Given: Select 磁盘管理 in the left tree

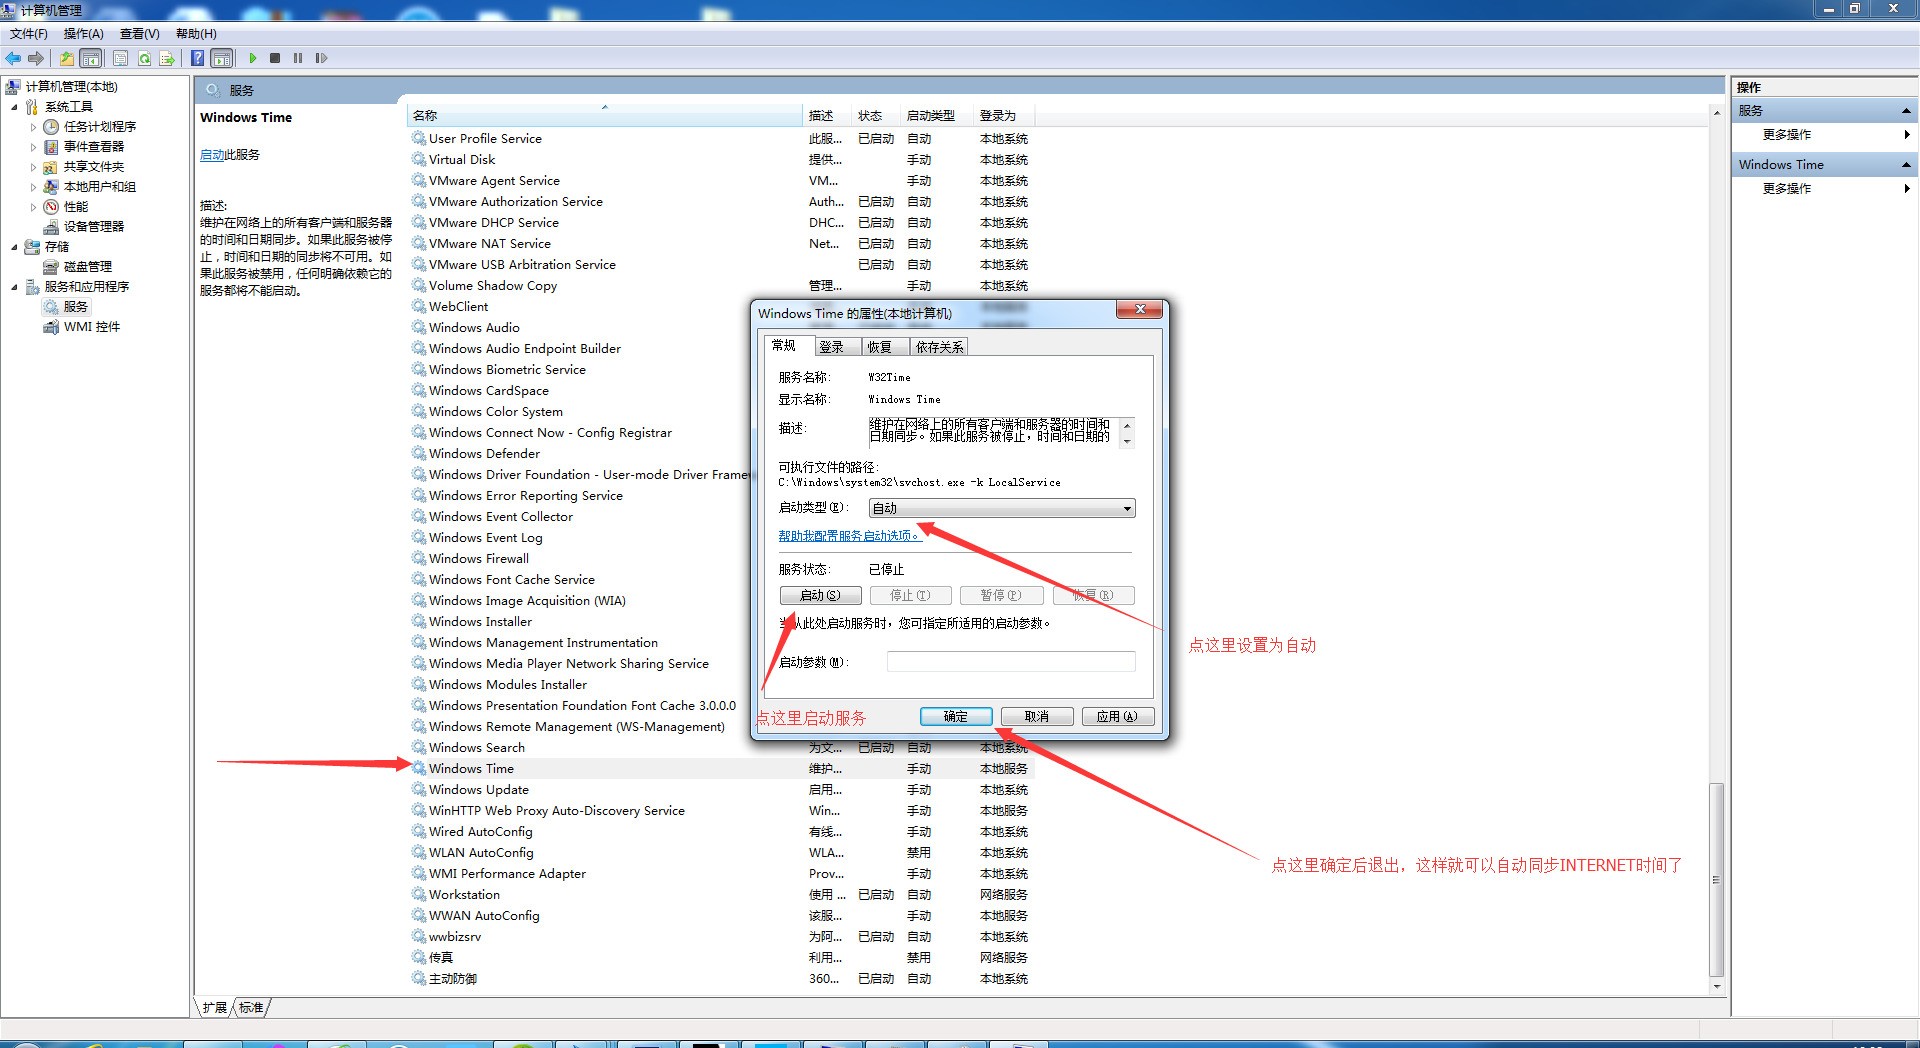Looking at the screenshot, I should pyautogui.click(x=87, y=267).
